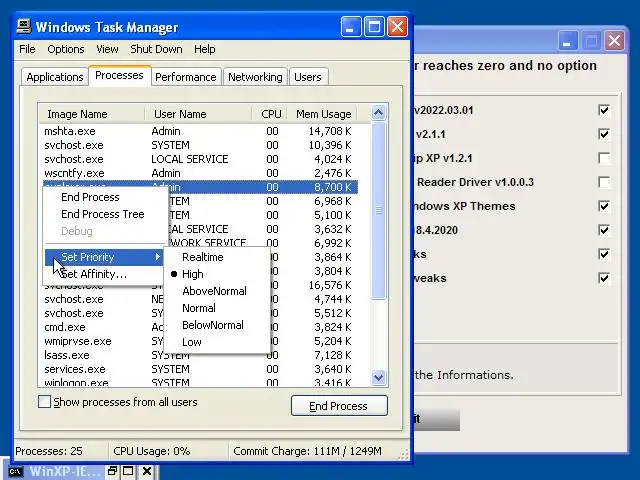Select the cmd.exe process row
640x480 pixels.
200,327
